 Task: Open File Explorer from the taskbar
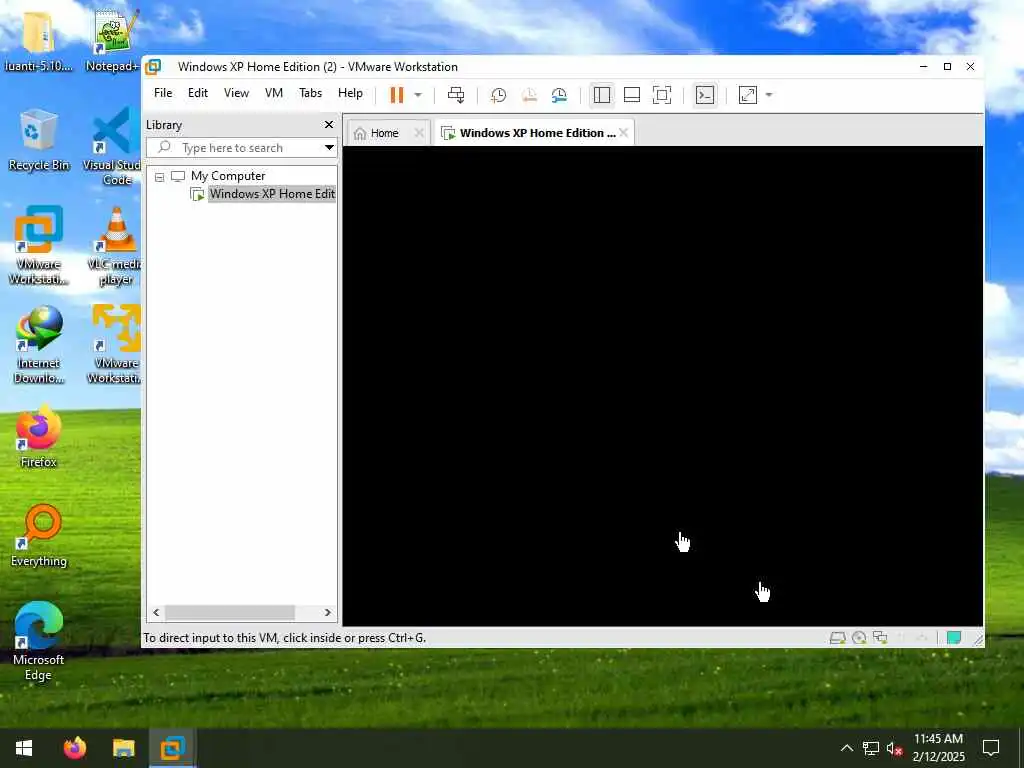click(123, 748)
